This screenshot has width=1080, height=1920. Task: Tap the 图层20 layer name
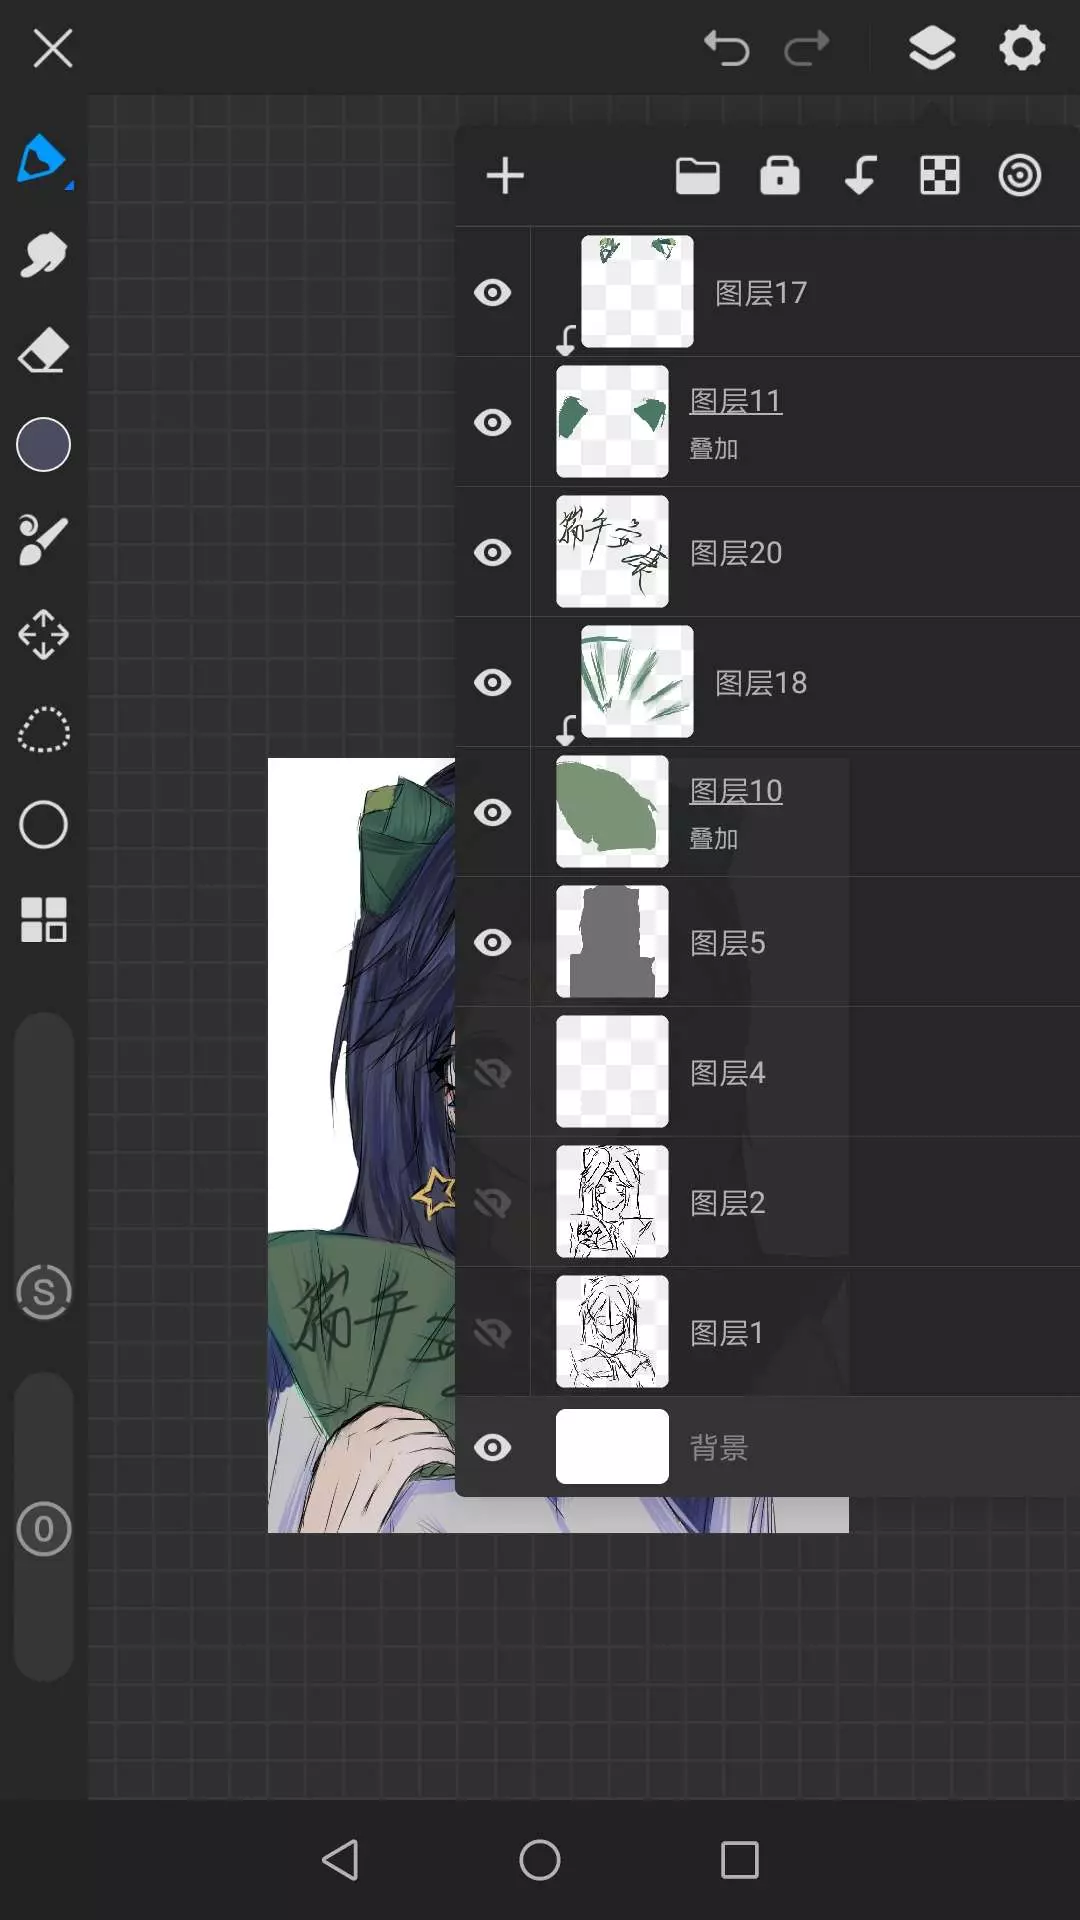pyautogui.click(x=736, y=553)
